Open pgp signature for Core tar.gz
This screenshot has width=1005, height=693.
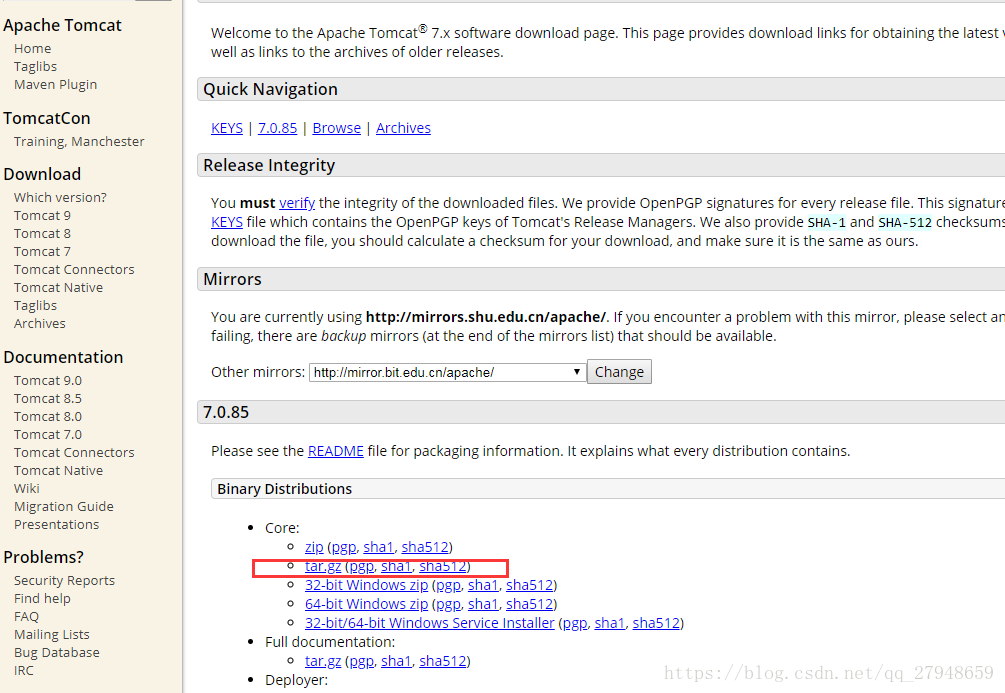coord(361,567)
